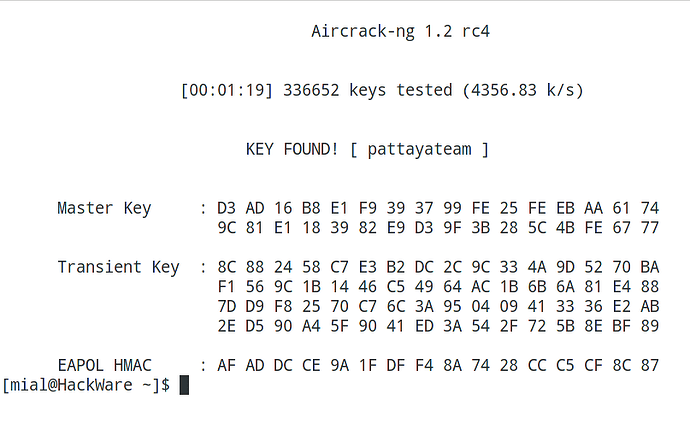Click the Transient Key label

click(118, 267)
